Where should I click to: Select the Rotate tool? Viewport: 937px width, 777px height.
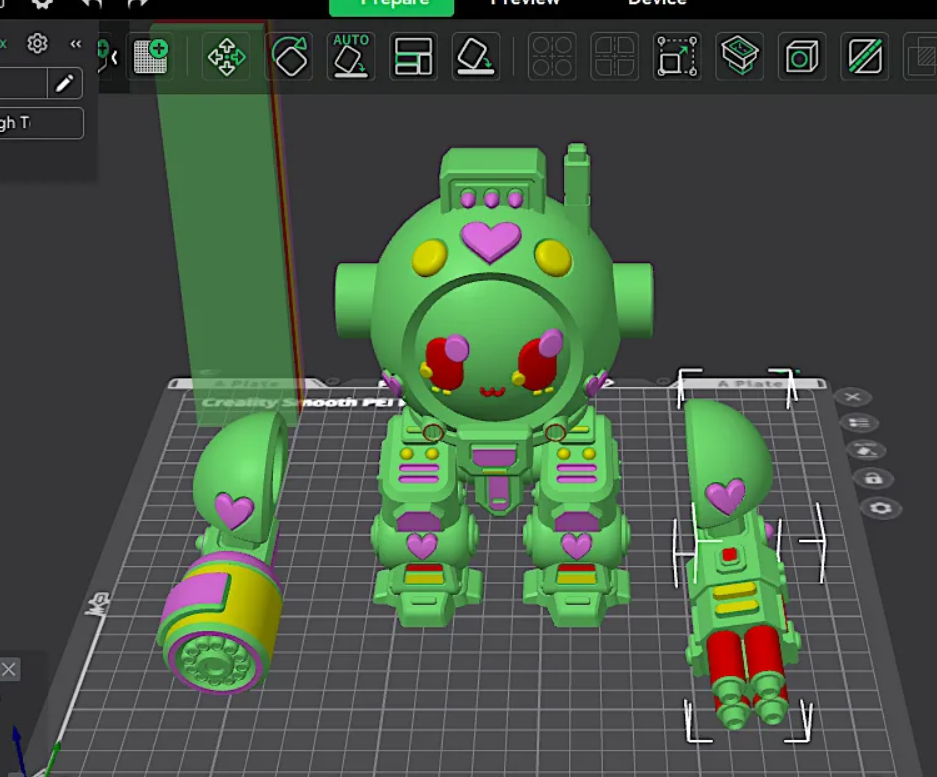tap(289, 57)
